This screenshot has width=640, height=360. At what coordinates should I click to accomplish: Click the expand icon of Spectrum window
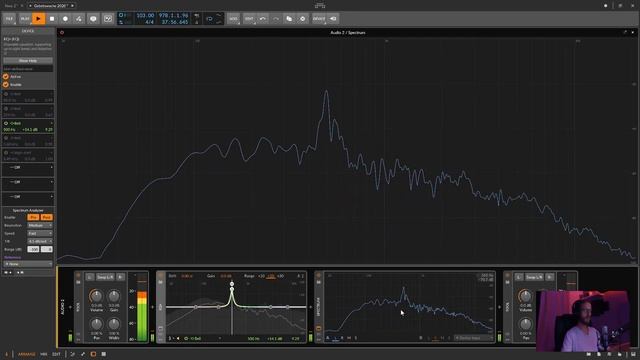pos(625,32)
